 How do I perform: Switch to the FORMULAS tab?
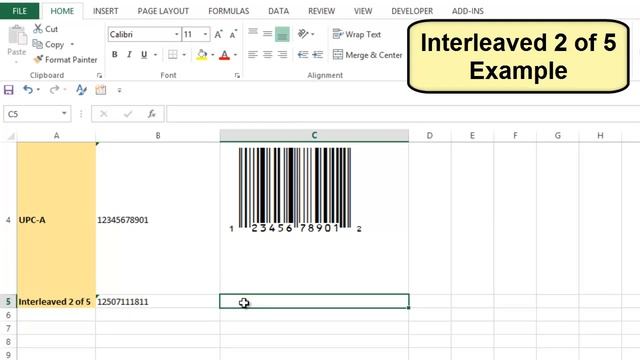pyautogui.click(x=229, y=11)
